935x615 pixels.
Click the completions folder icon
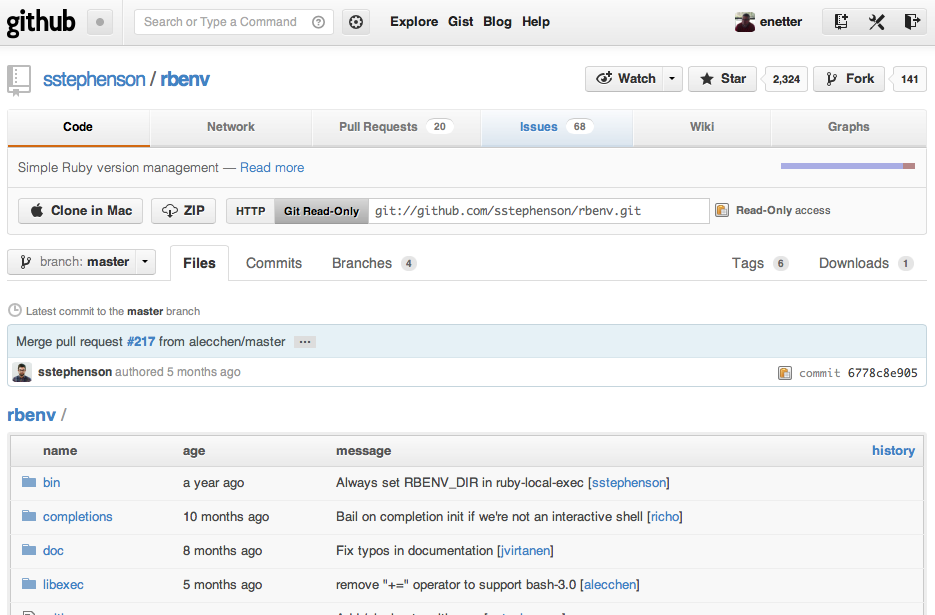coord(29,515)
